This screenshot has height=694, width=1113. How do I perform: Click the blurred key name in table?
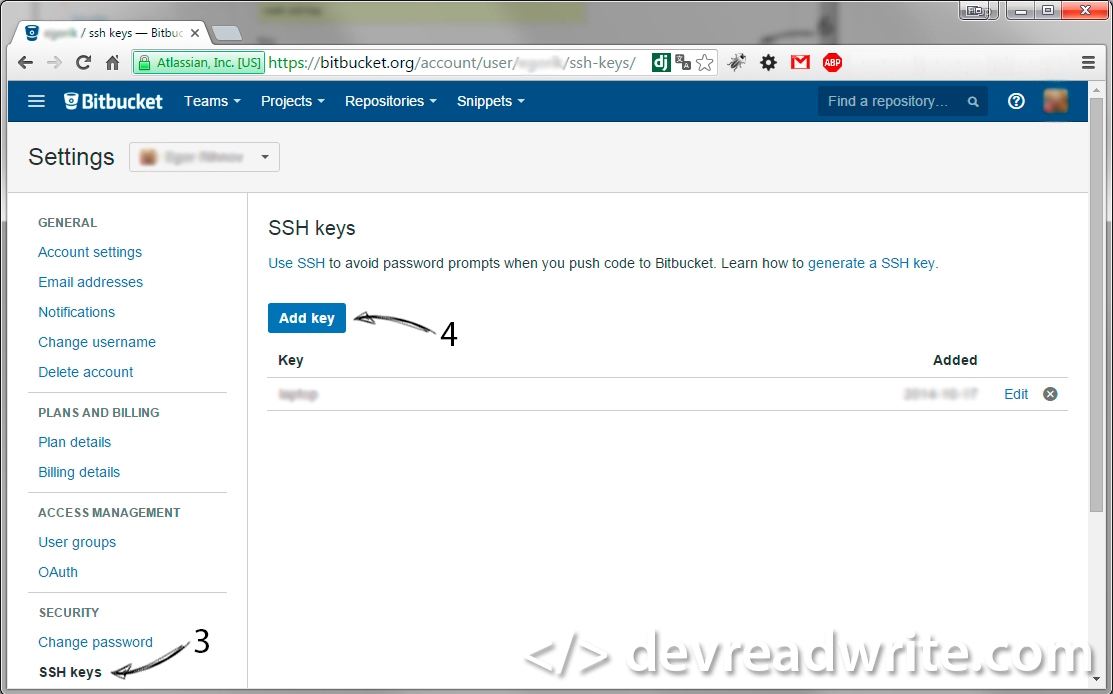coord(298,394)
